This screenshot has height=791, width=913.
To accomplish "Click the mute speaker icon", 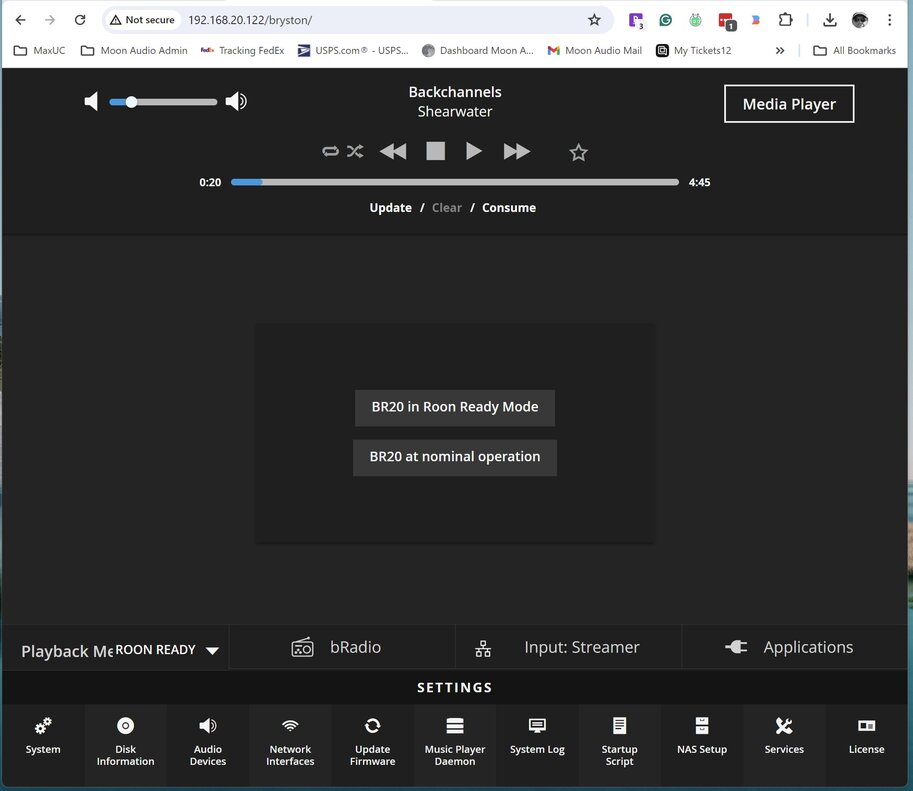I will [x=91, y=101].
